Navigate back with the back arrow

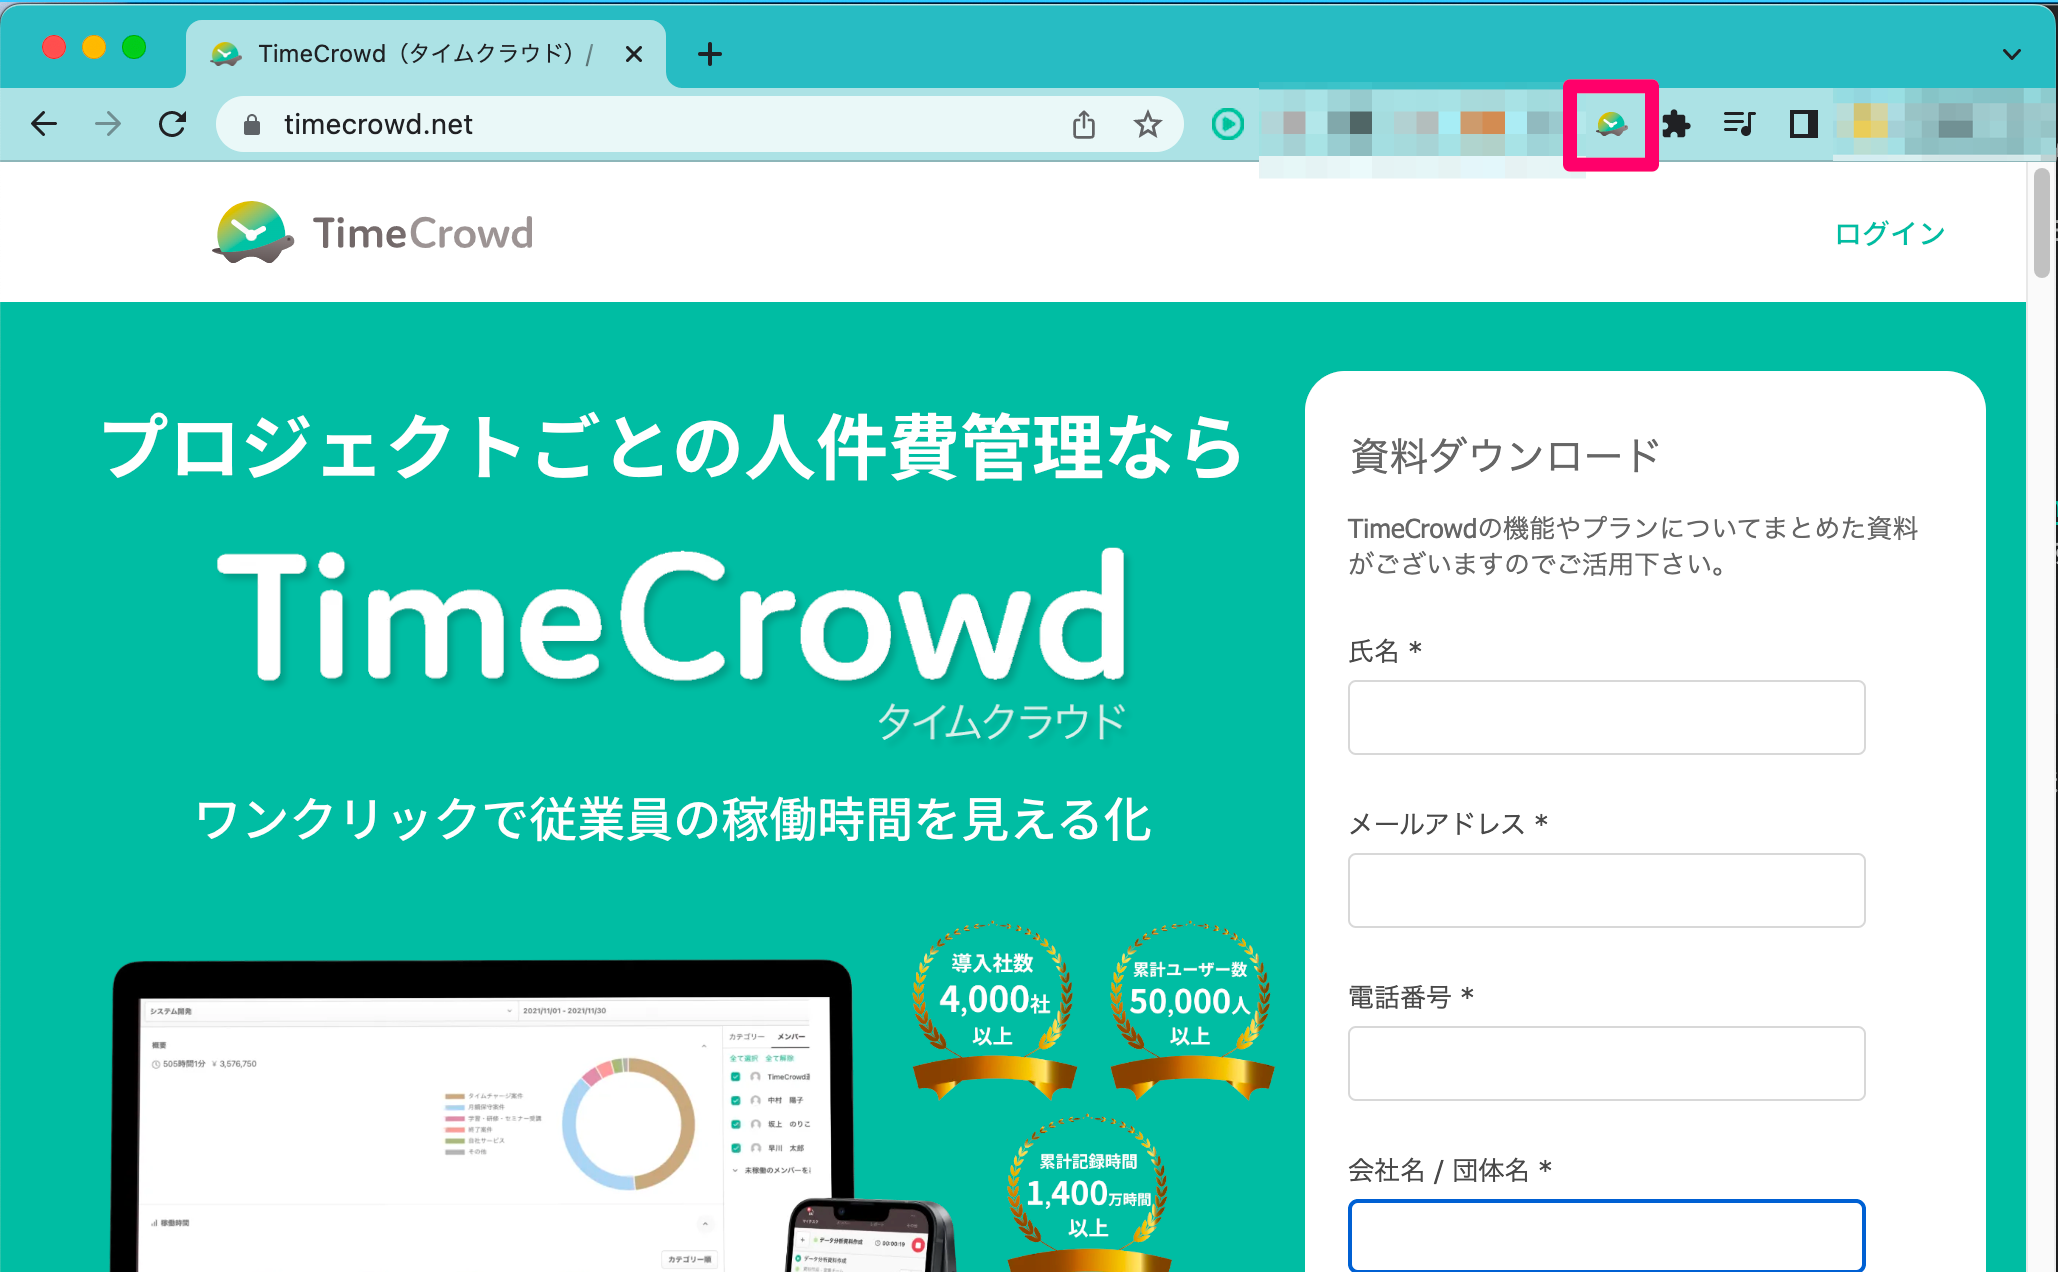click(x=43, y=123)
